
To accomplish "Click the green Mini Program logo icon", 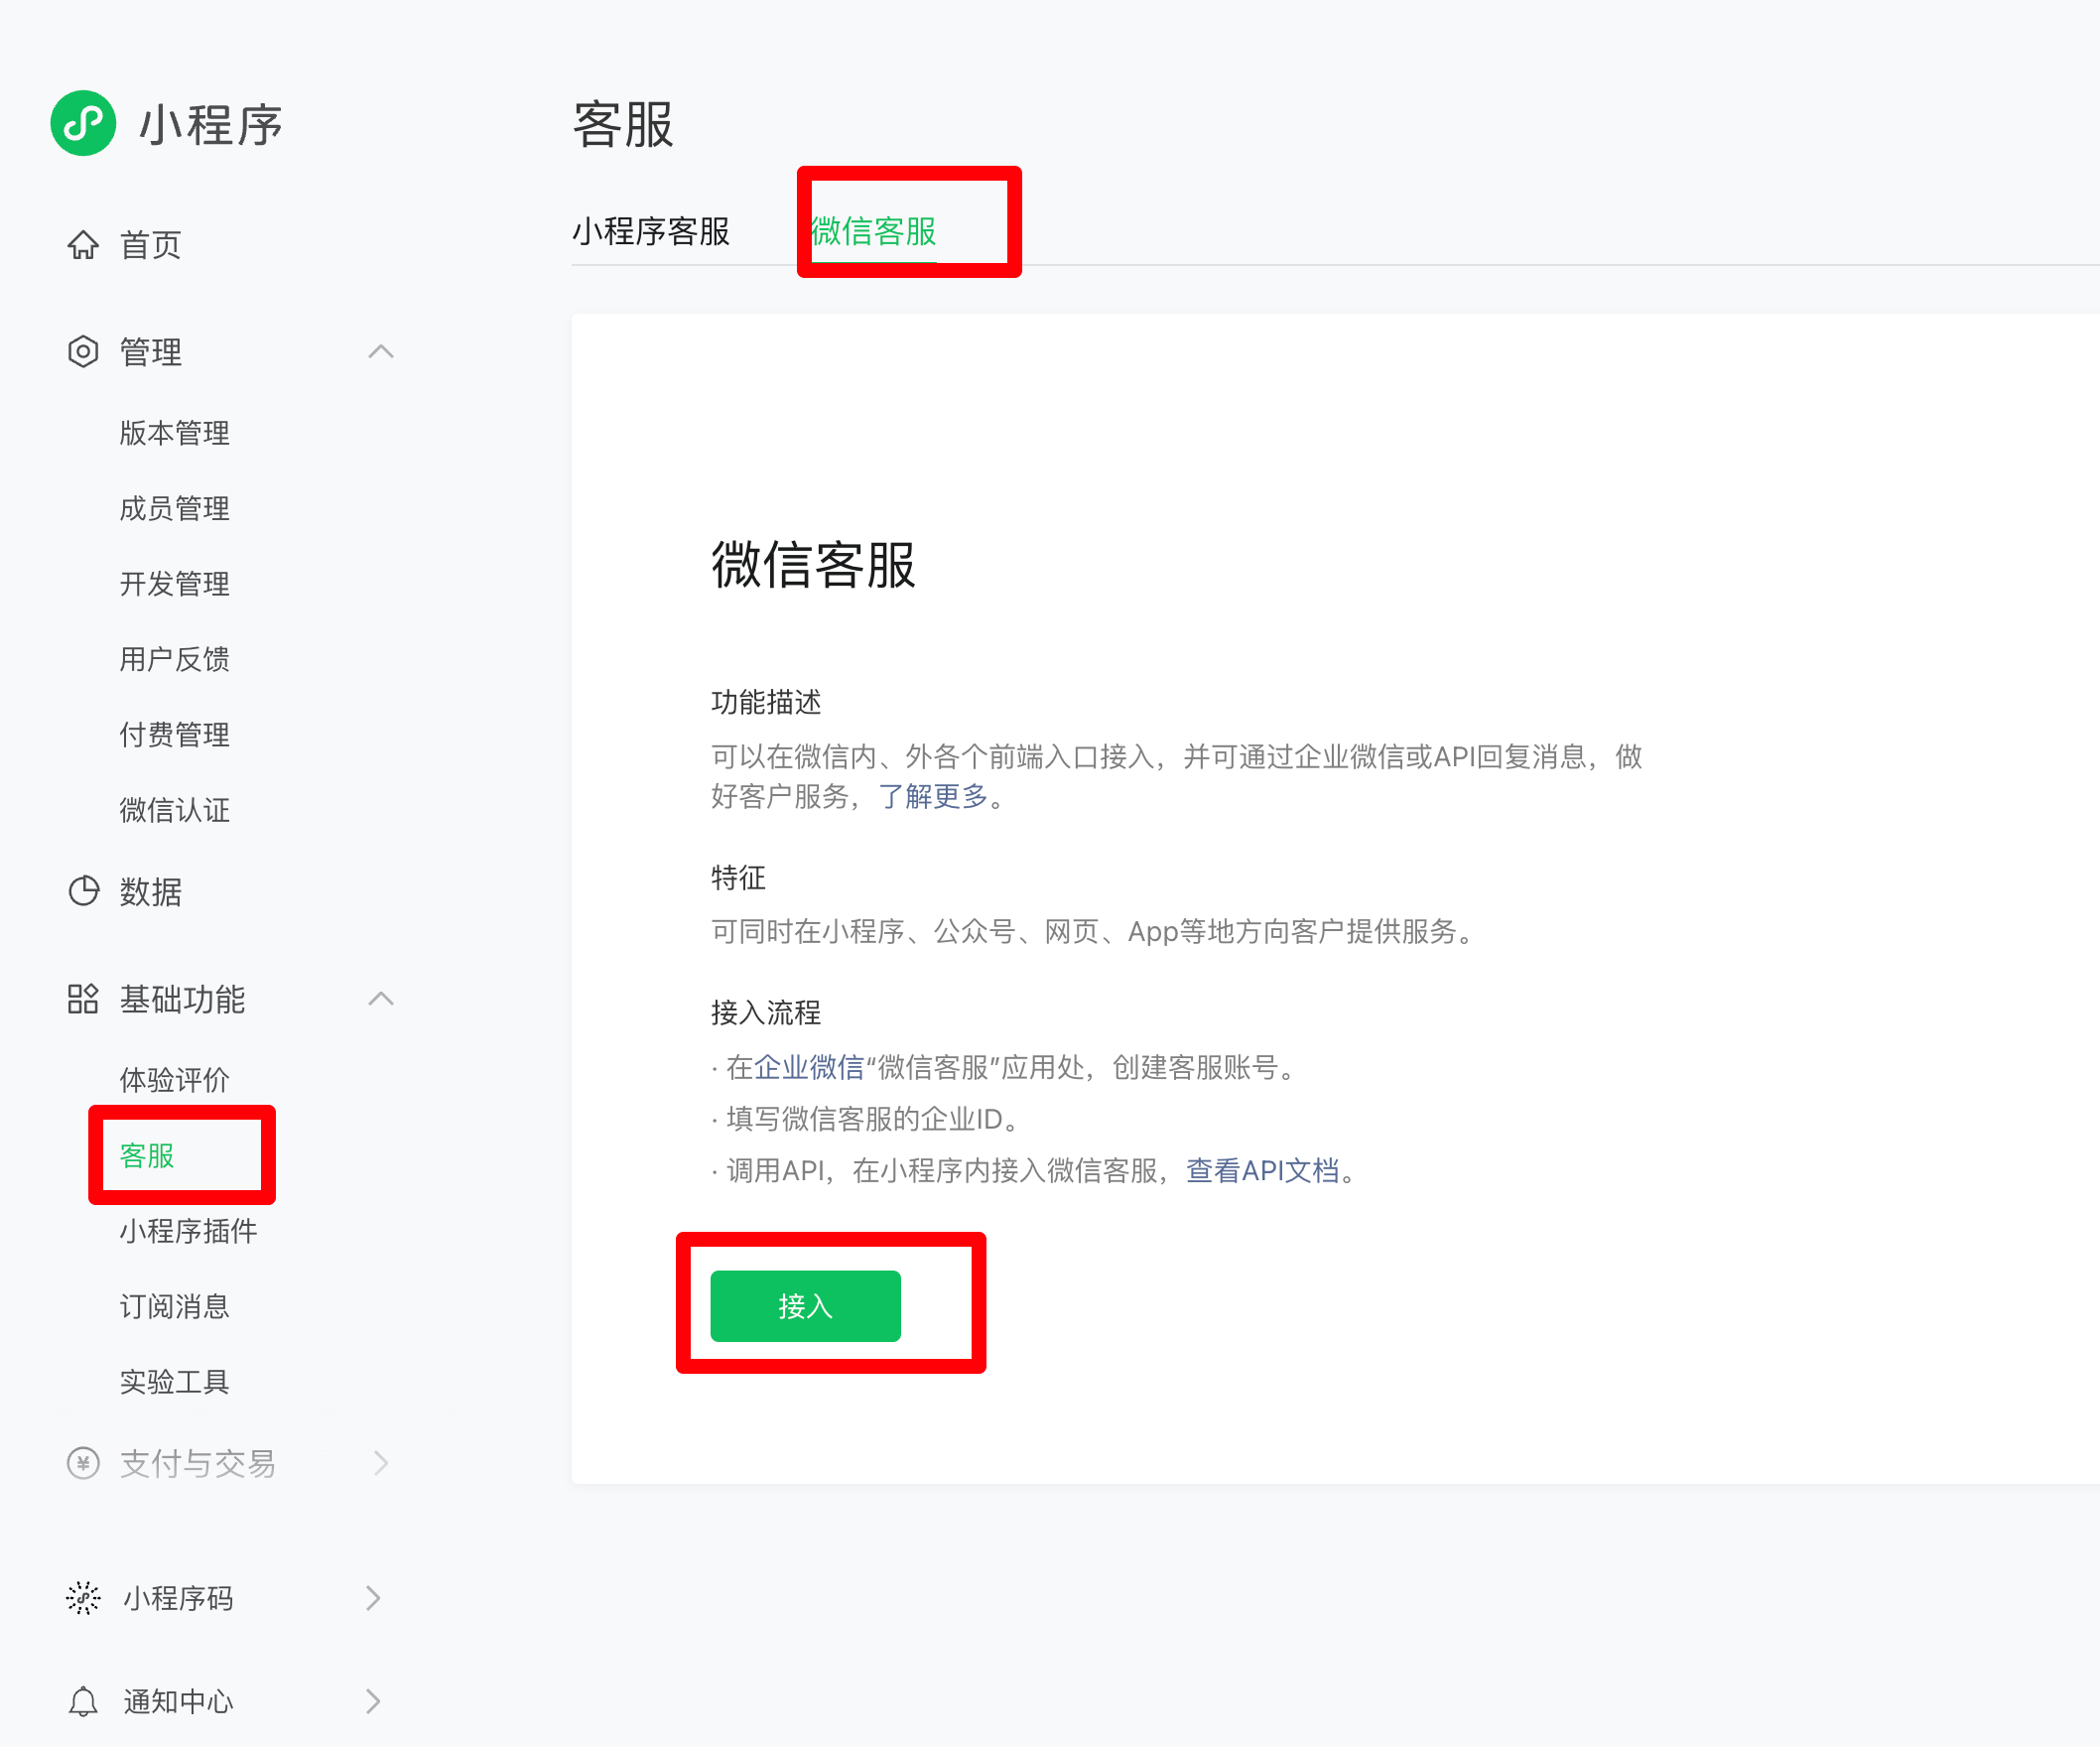I will (83, 123).
